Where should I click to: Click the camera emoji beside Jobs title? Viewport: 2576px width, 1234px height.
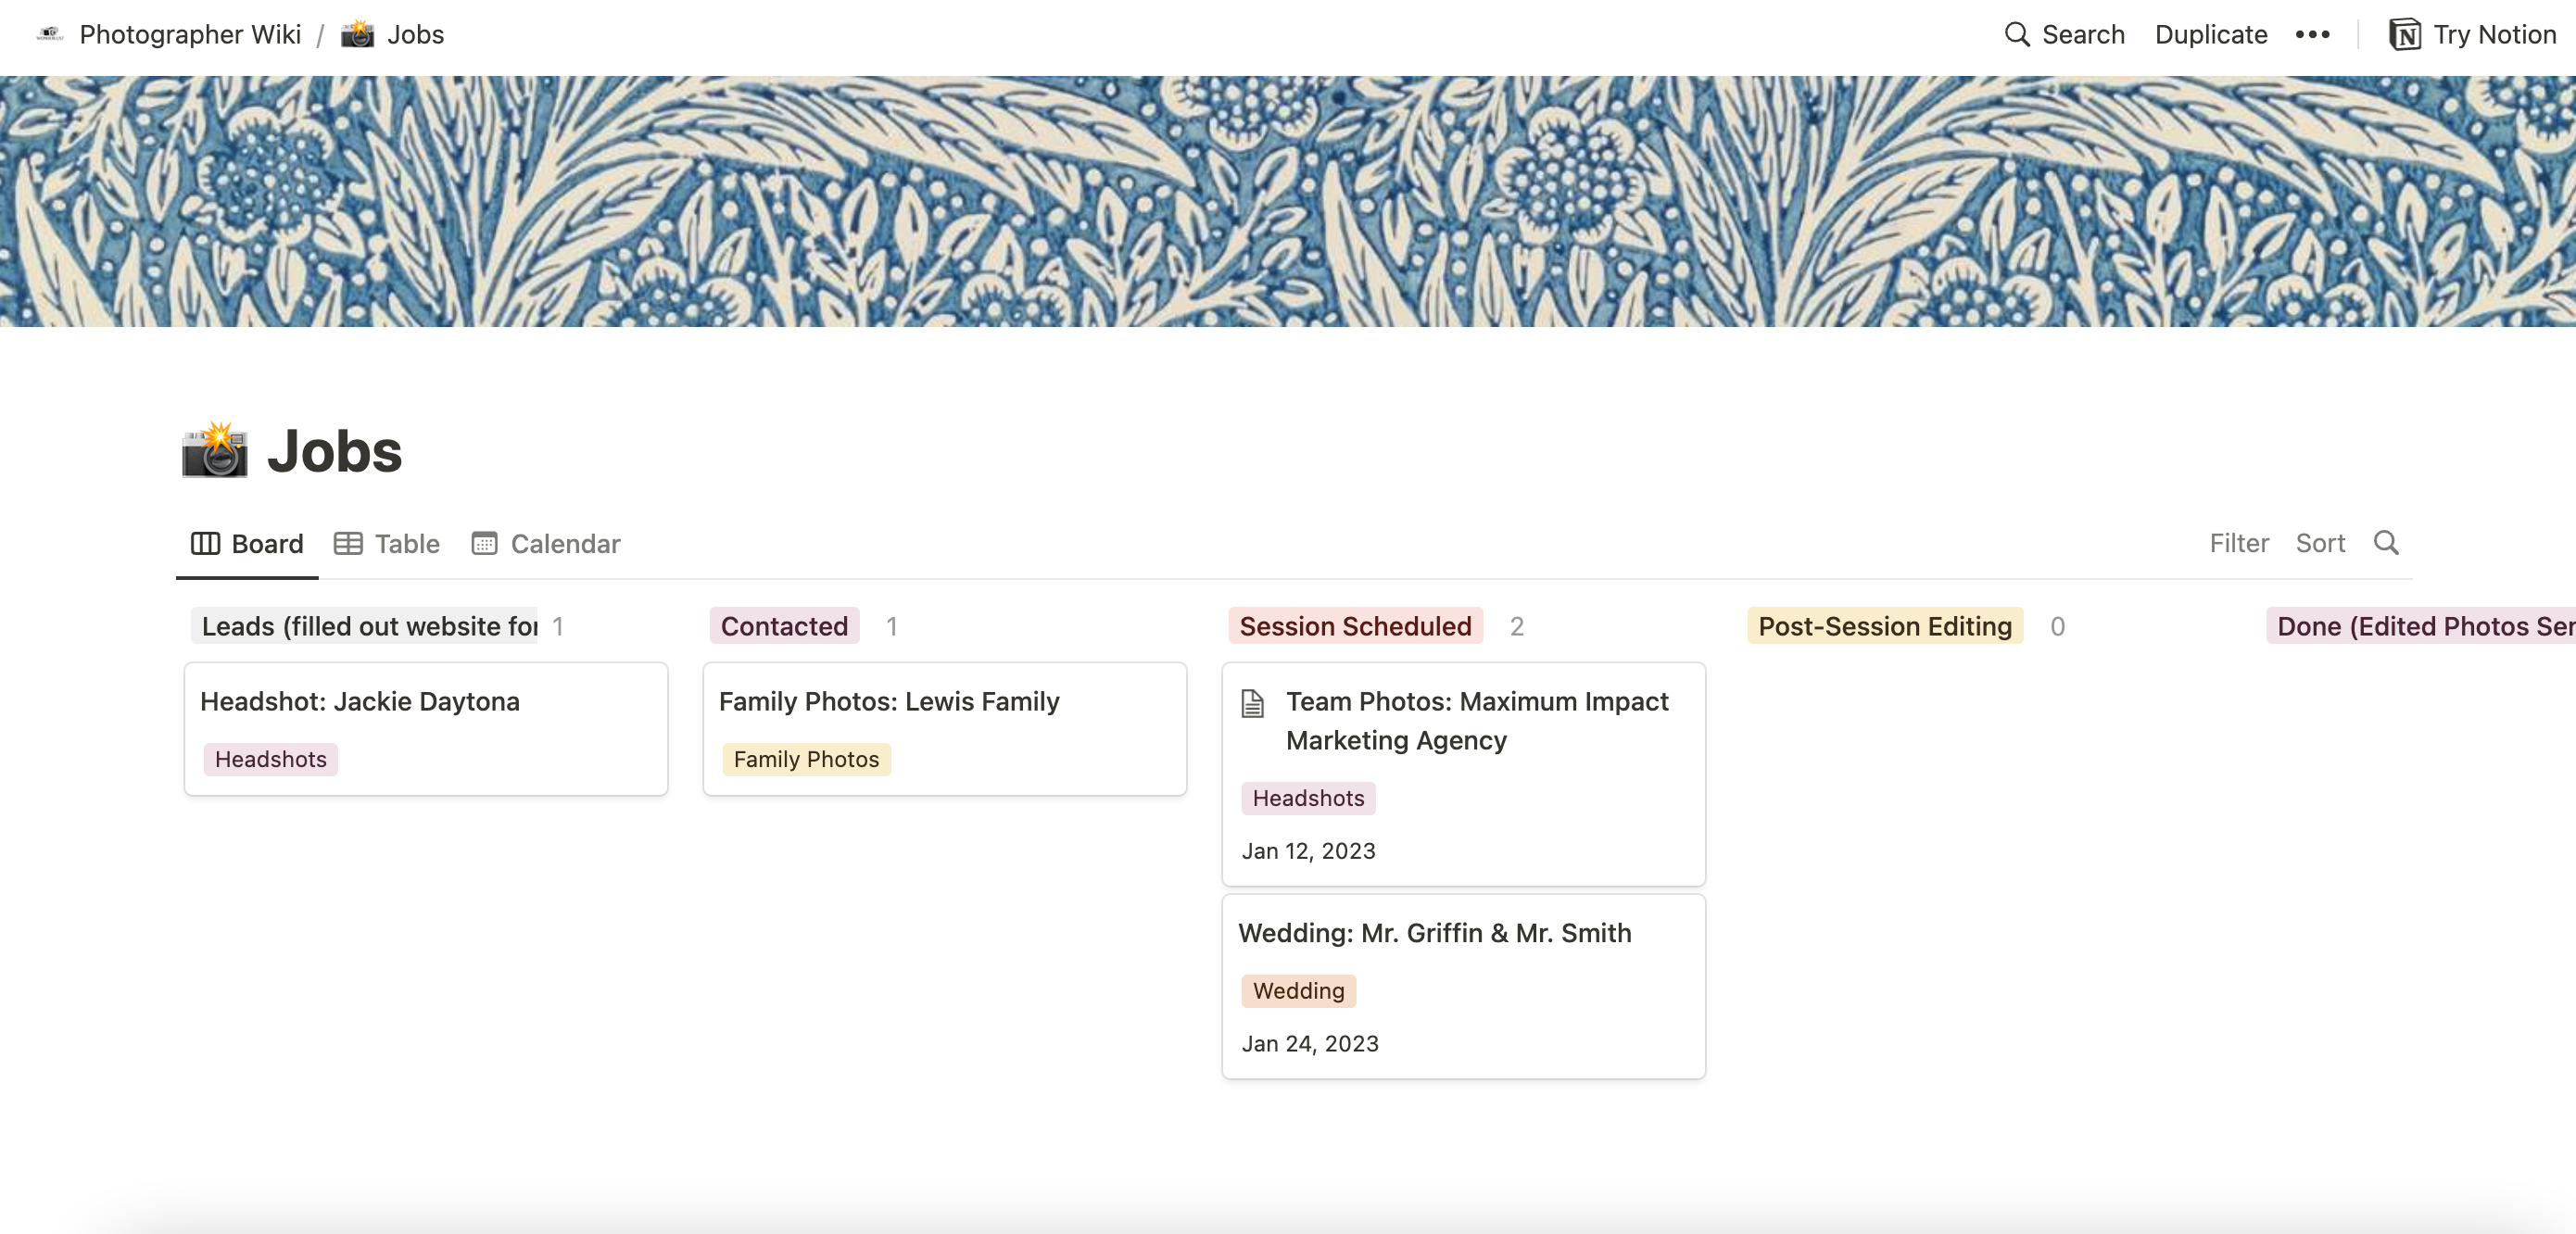click(x=214, y=451)
